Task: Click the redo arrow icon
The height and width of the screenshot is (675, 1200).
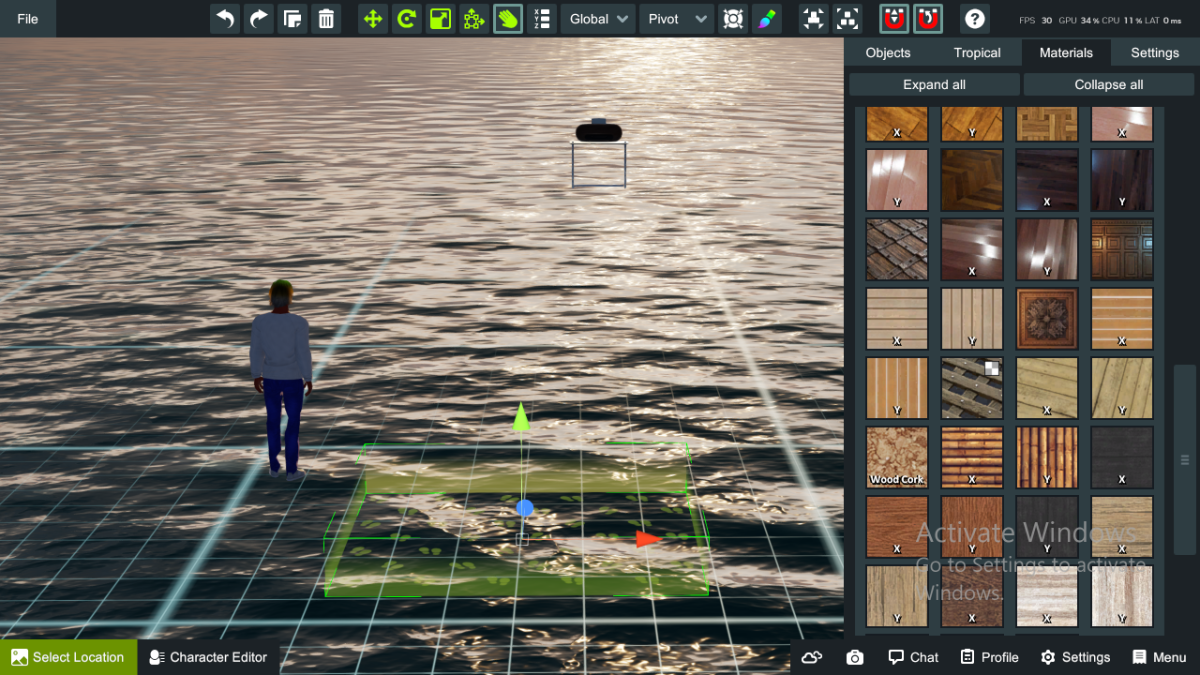Action: coord(259,19)
